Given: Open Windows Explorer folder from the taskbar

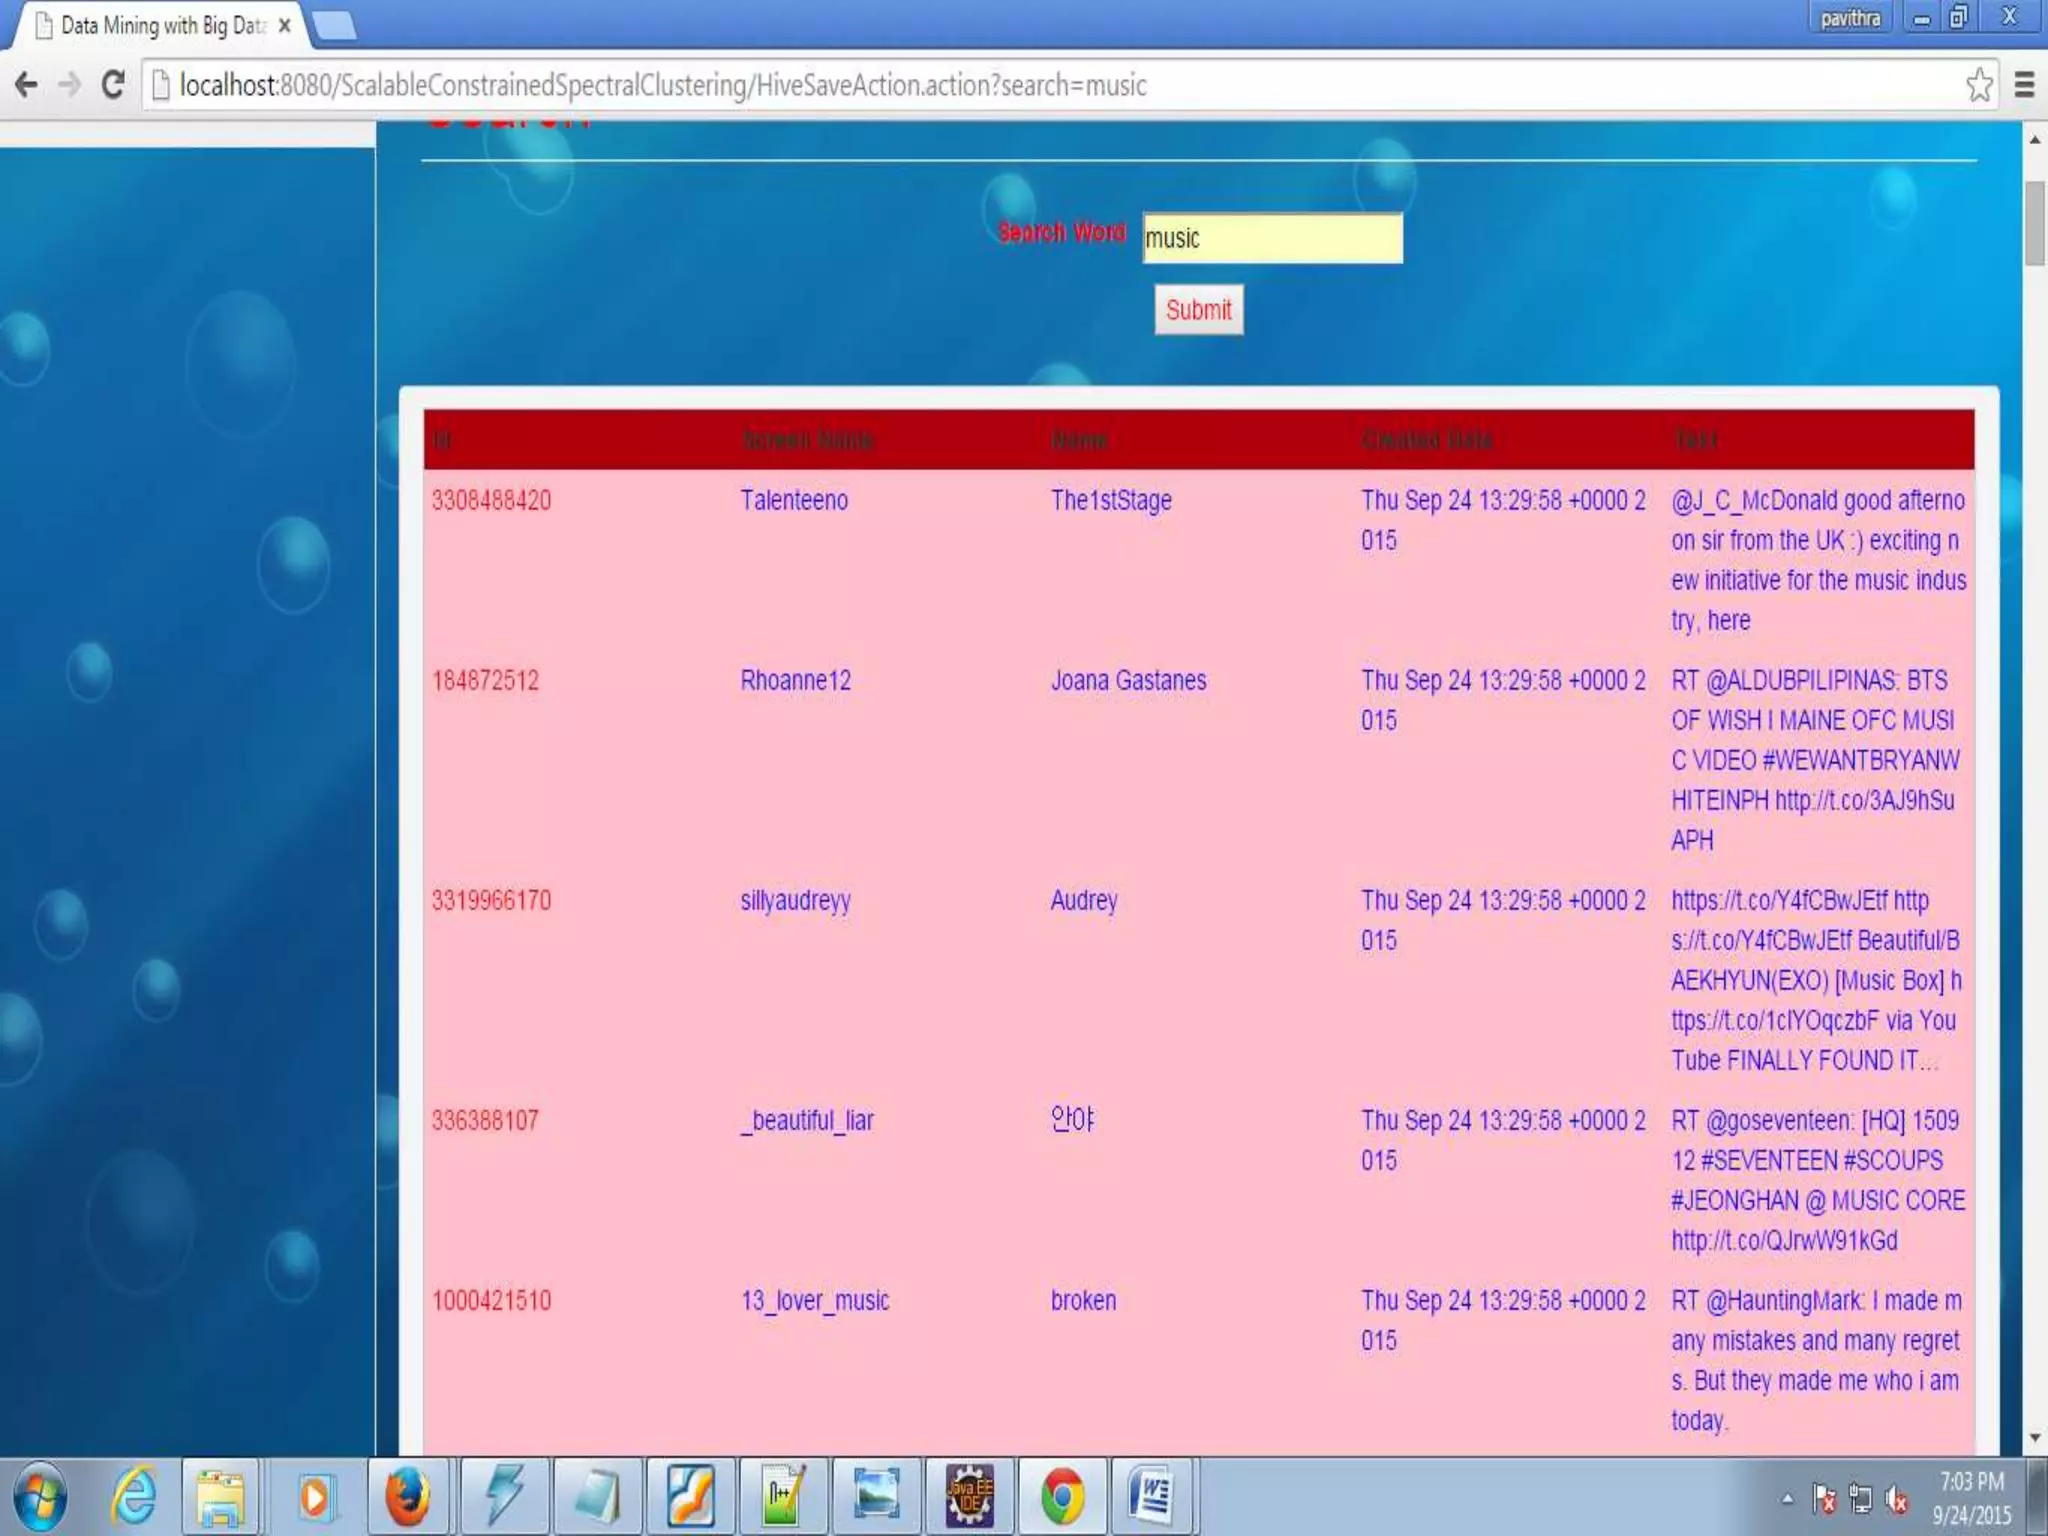Looking at the screenshot, I should (221, 1497).
